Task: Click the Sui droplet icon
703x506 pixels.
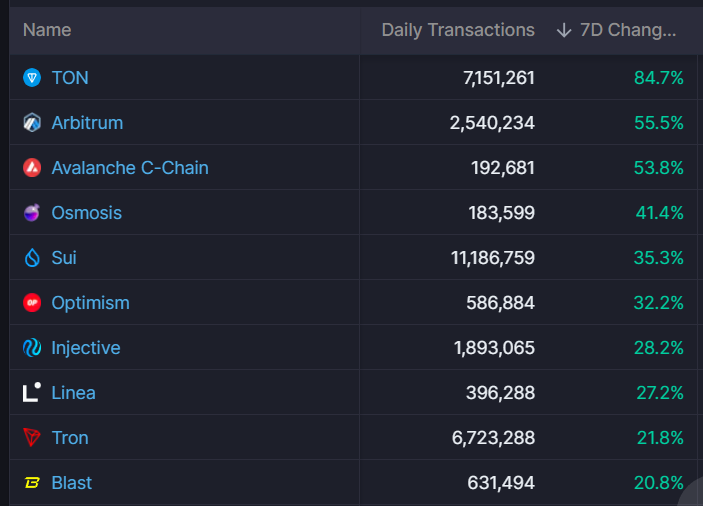Action: (x=32, y=258)
